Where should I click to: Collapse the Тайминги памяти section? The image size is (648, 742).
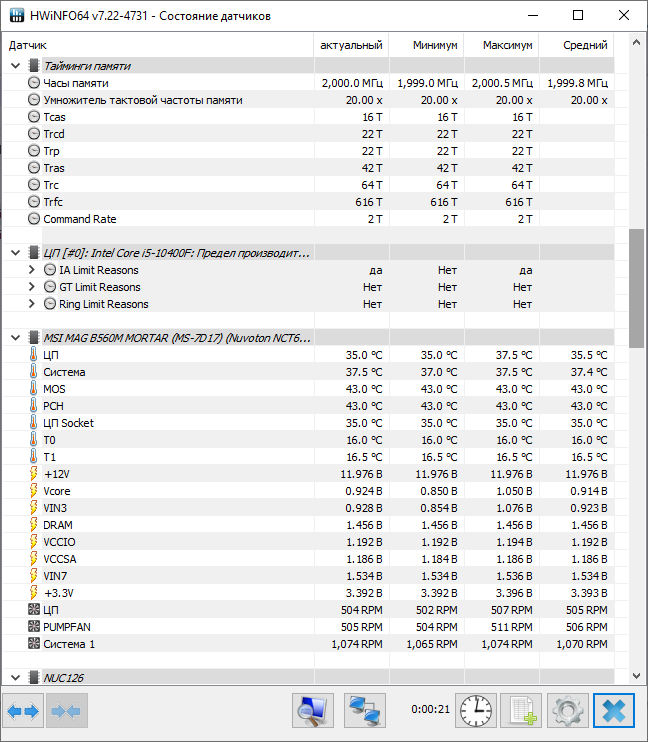click(x=16, y=66)
